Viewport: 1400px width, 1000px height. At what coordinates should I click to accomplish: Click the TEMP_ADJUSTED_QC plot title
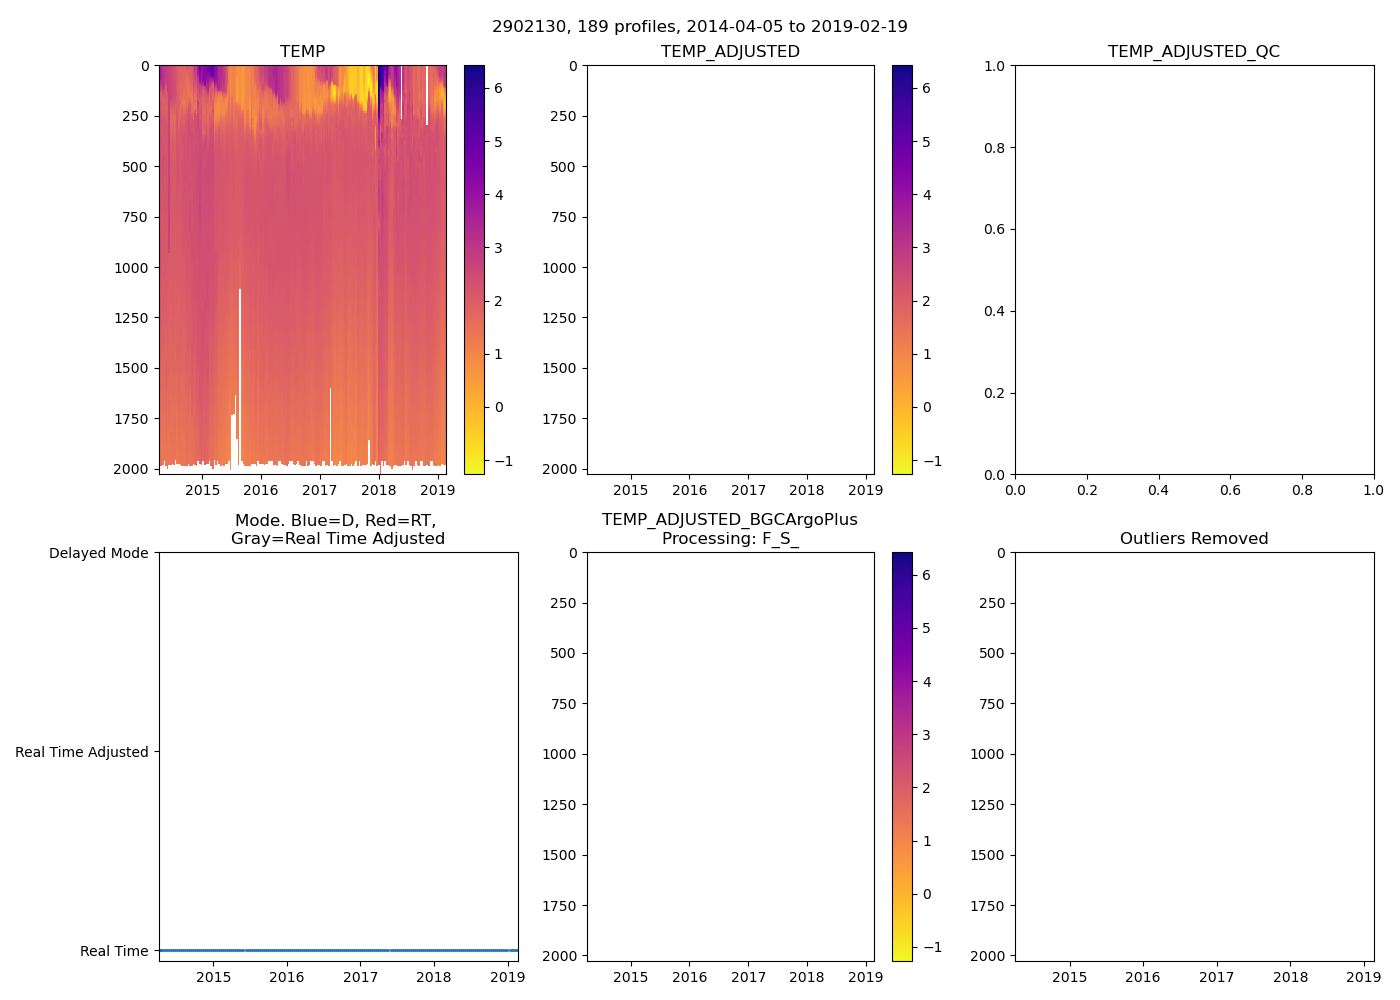1193,52
